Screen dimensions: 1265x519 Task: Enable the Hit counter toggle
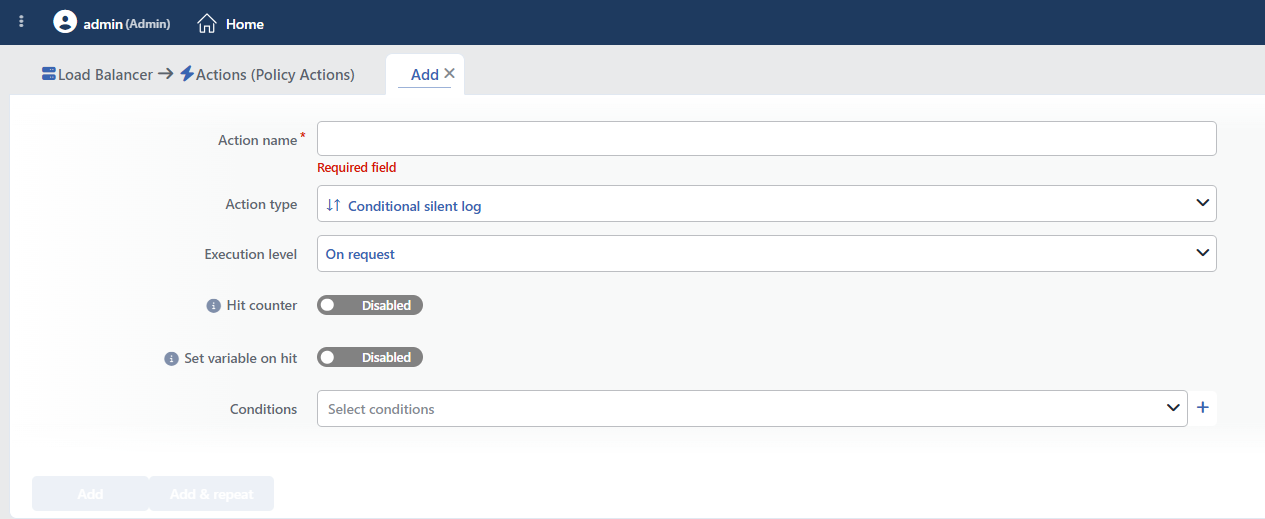370,305
